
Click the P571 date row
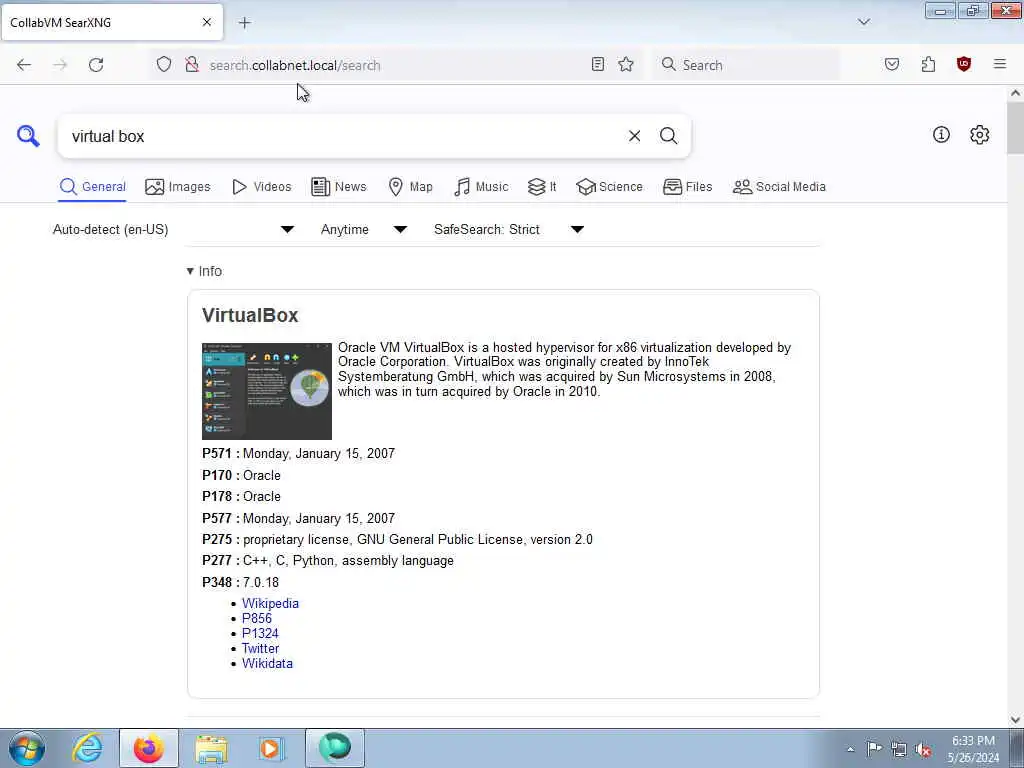pyautogui.click(x=298, y=454)
